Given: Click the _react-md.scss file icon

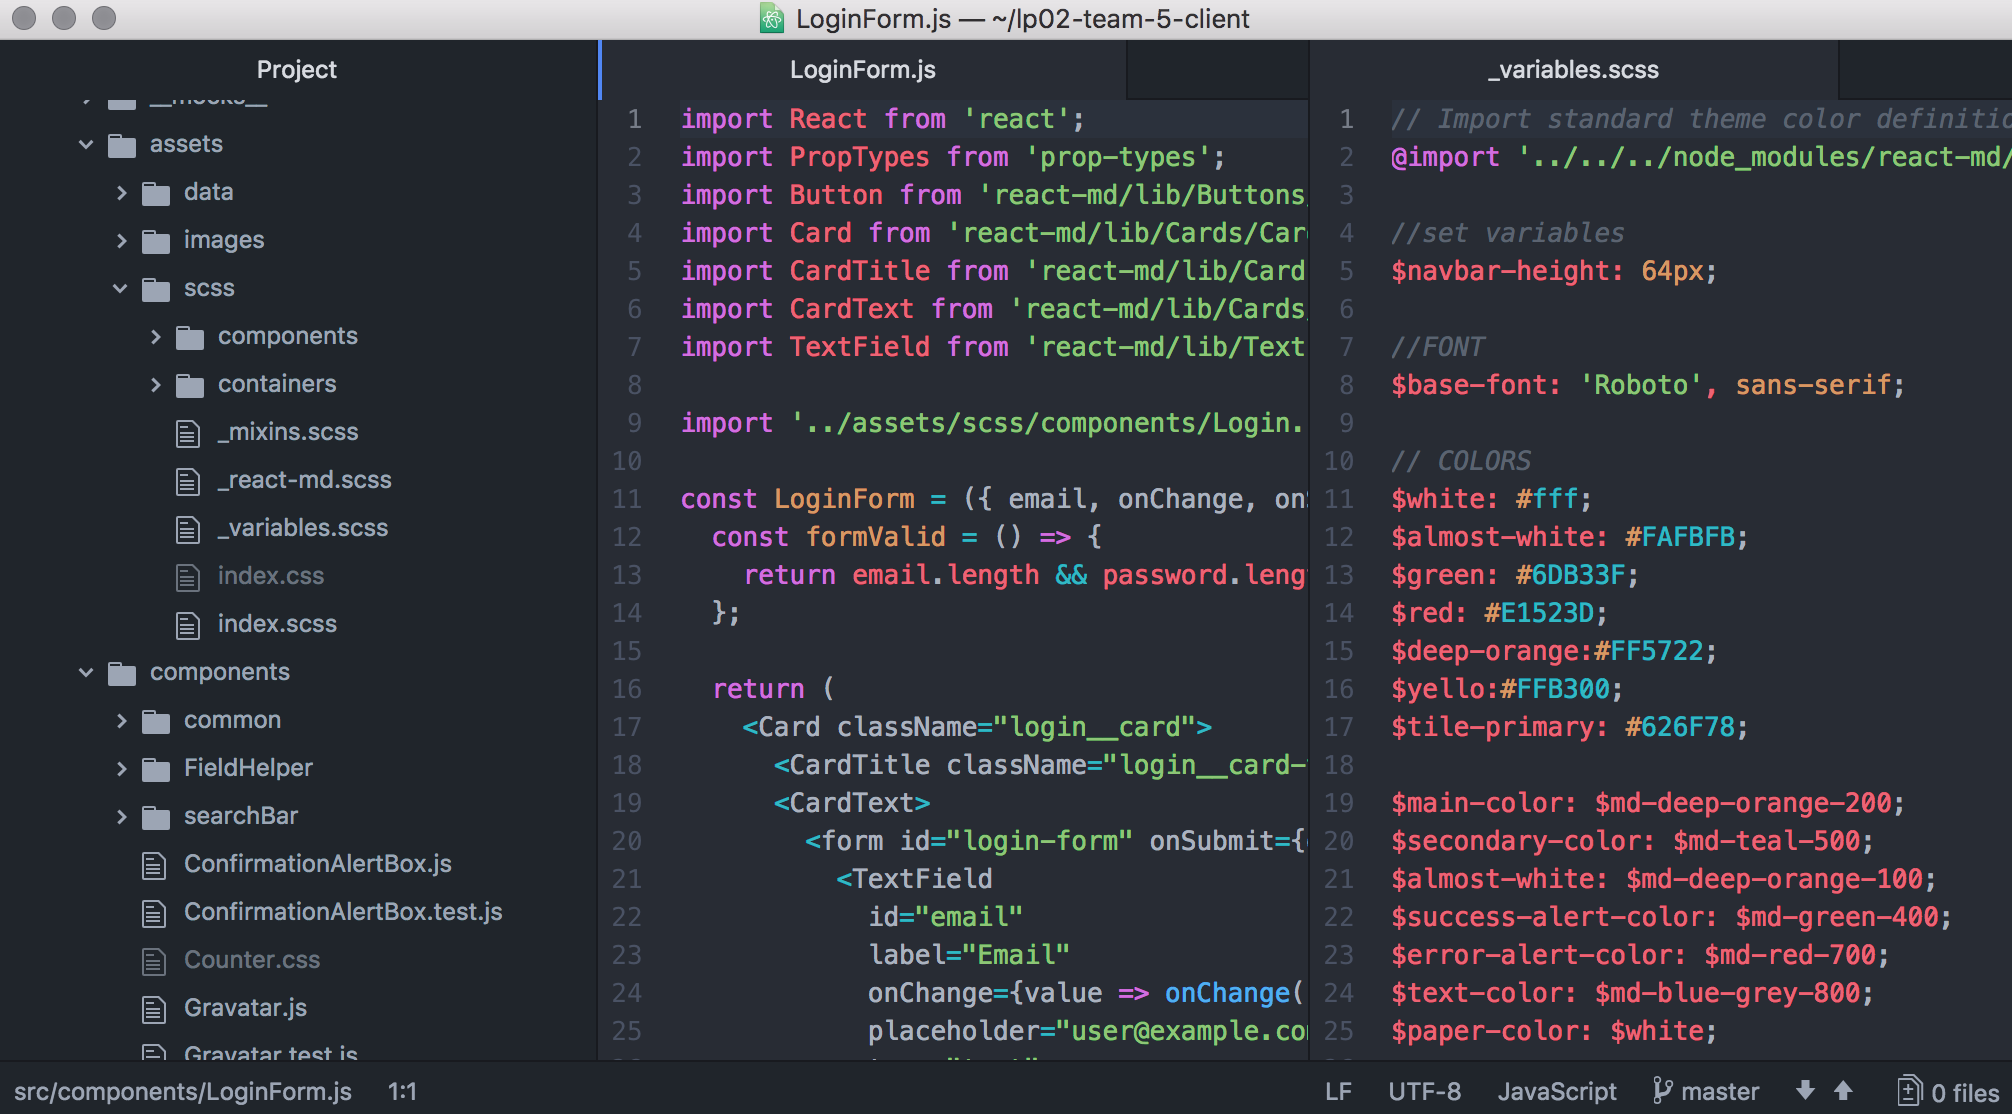Looking at the screenshot, I should point(188,482).
